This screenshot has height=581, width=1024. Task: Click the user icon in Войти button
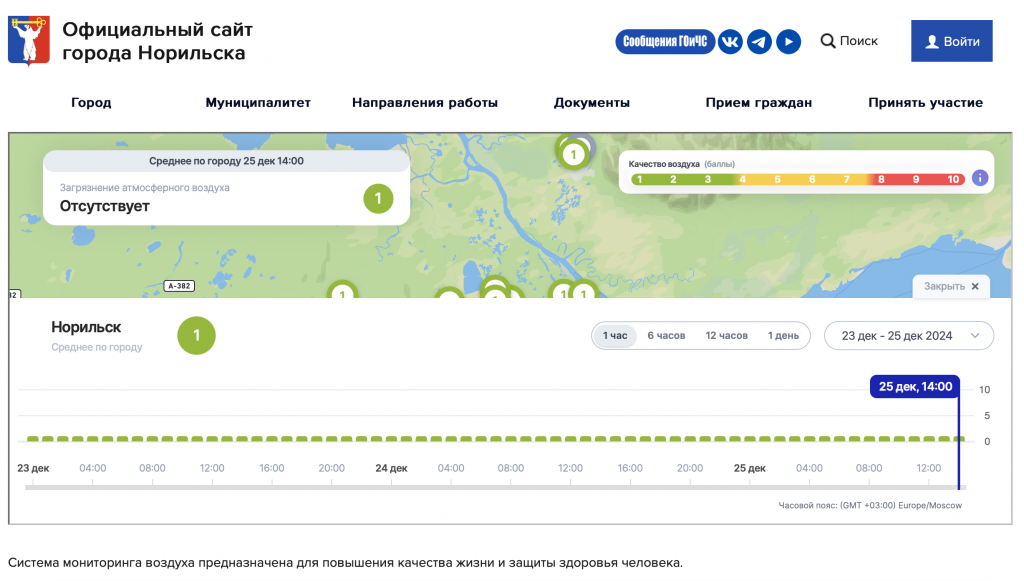[932, 42]
